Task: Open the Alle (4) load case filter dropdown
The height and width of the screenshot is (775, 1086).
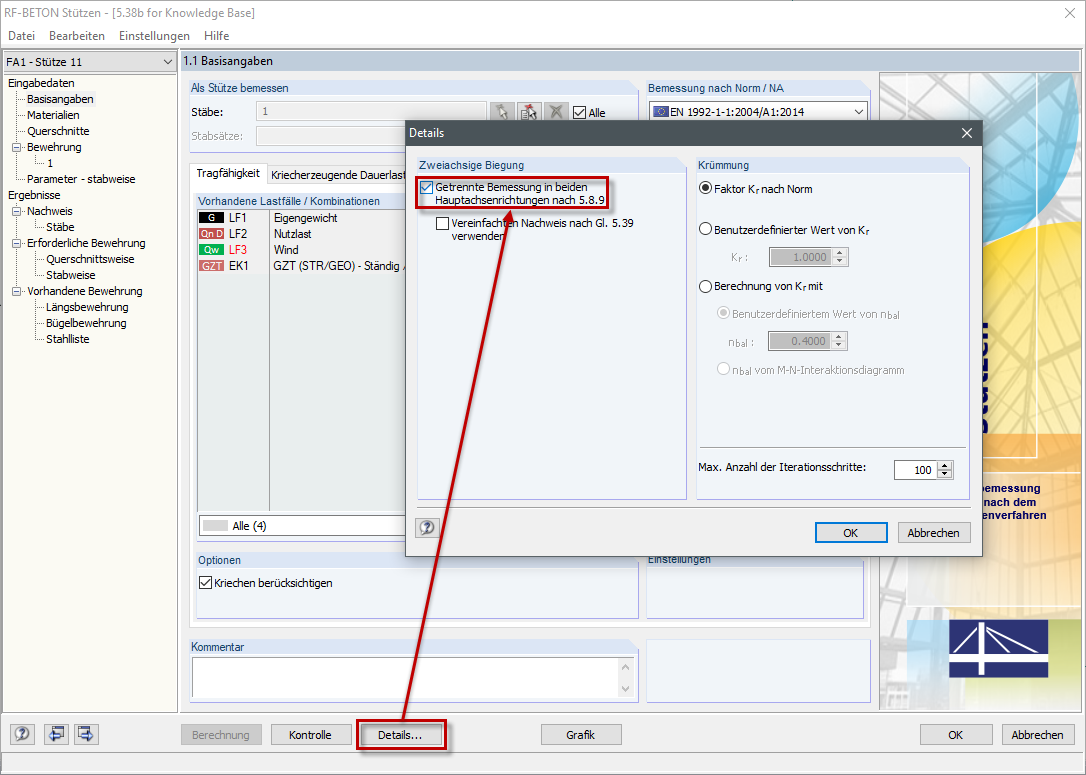Action: click(x=302, y=526)
